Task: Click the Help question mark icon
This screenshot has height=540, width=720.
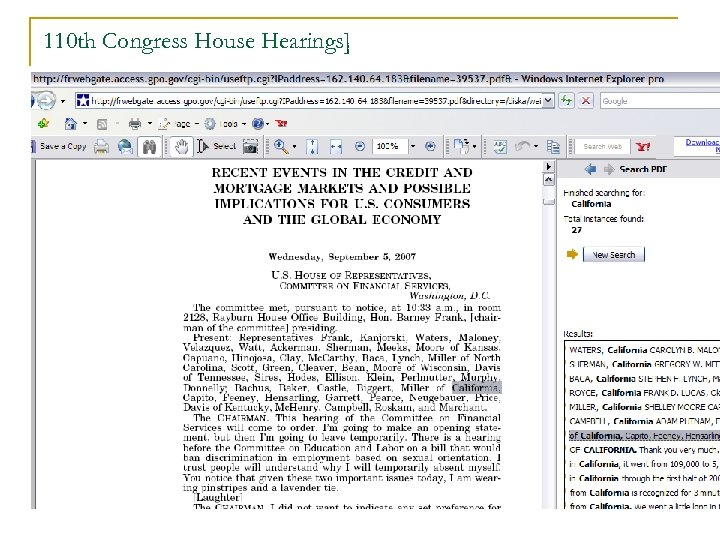Action: click(x=258, y=124)
